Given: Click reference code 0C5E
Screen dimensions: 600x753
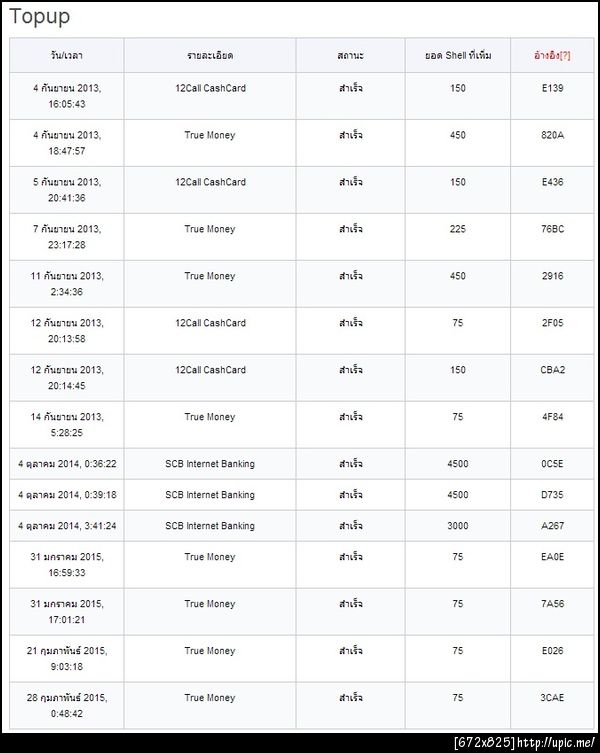Looking at the screenshot, I should tap(552, 464).
